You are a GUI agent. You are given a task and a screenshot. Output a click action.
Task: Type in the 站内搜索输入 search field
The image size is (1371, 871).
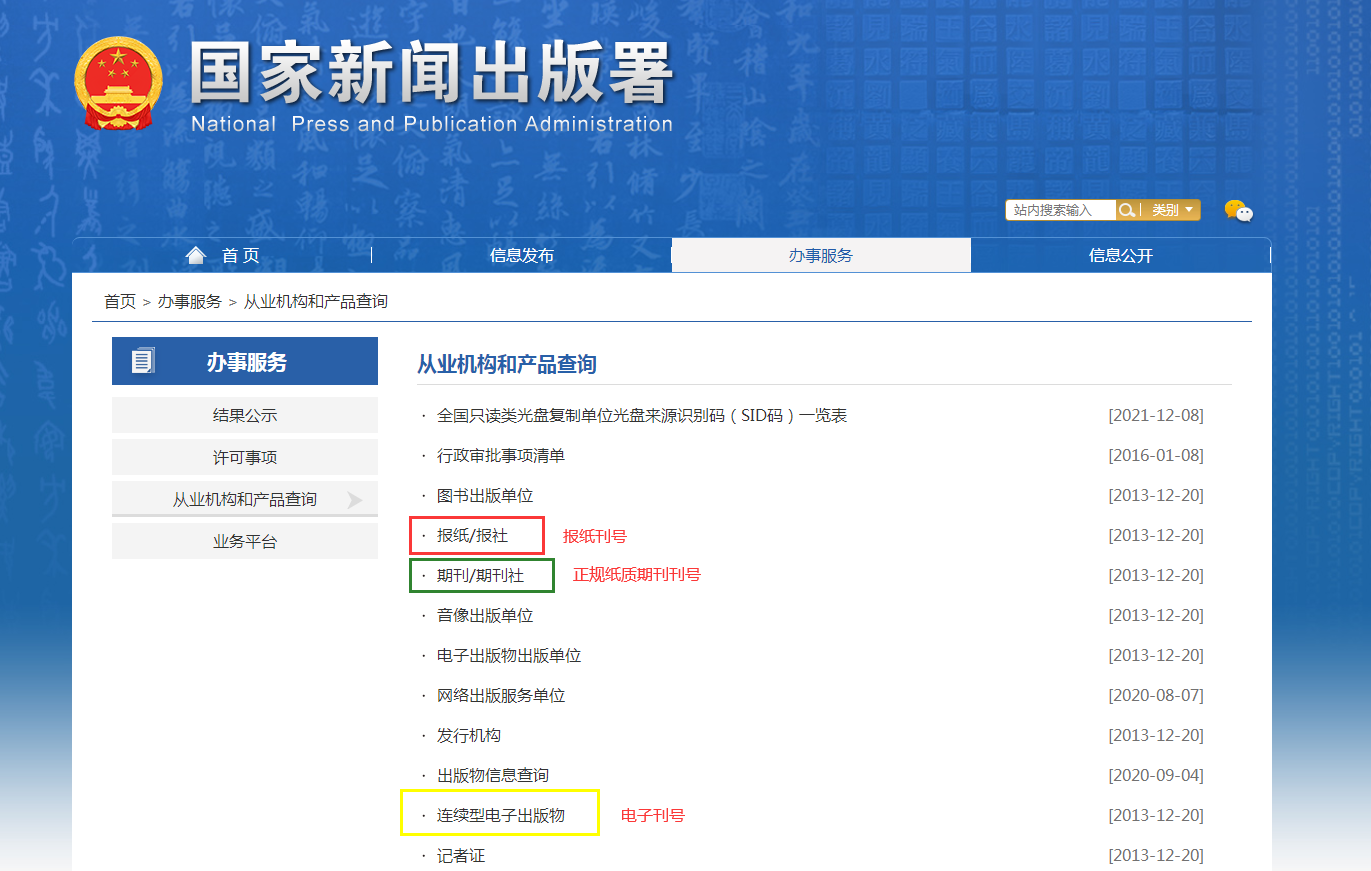point(1060,210)
